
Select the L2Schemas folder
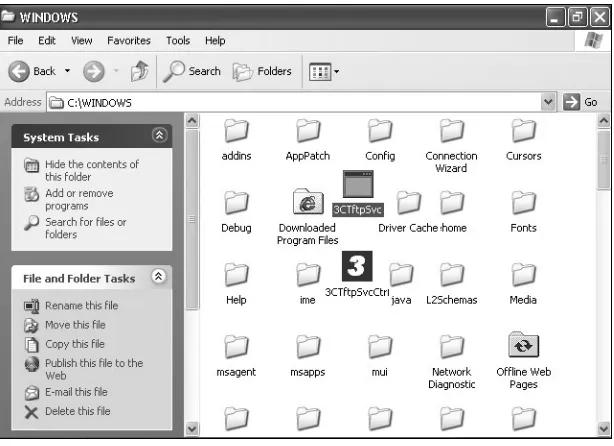point(451,284)
